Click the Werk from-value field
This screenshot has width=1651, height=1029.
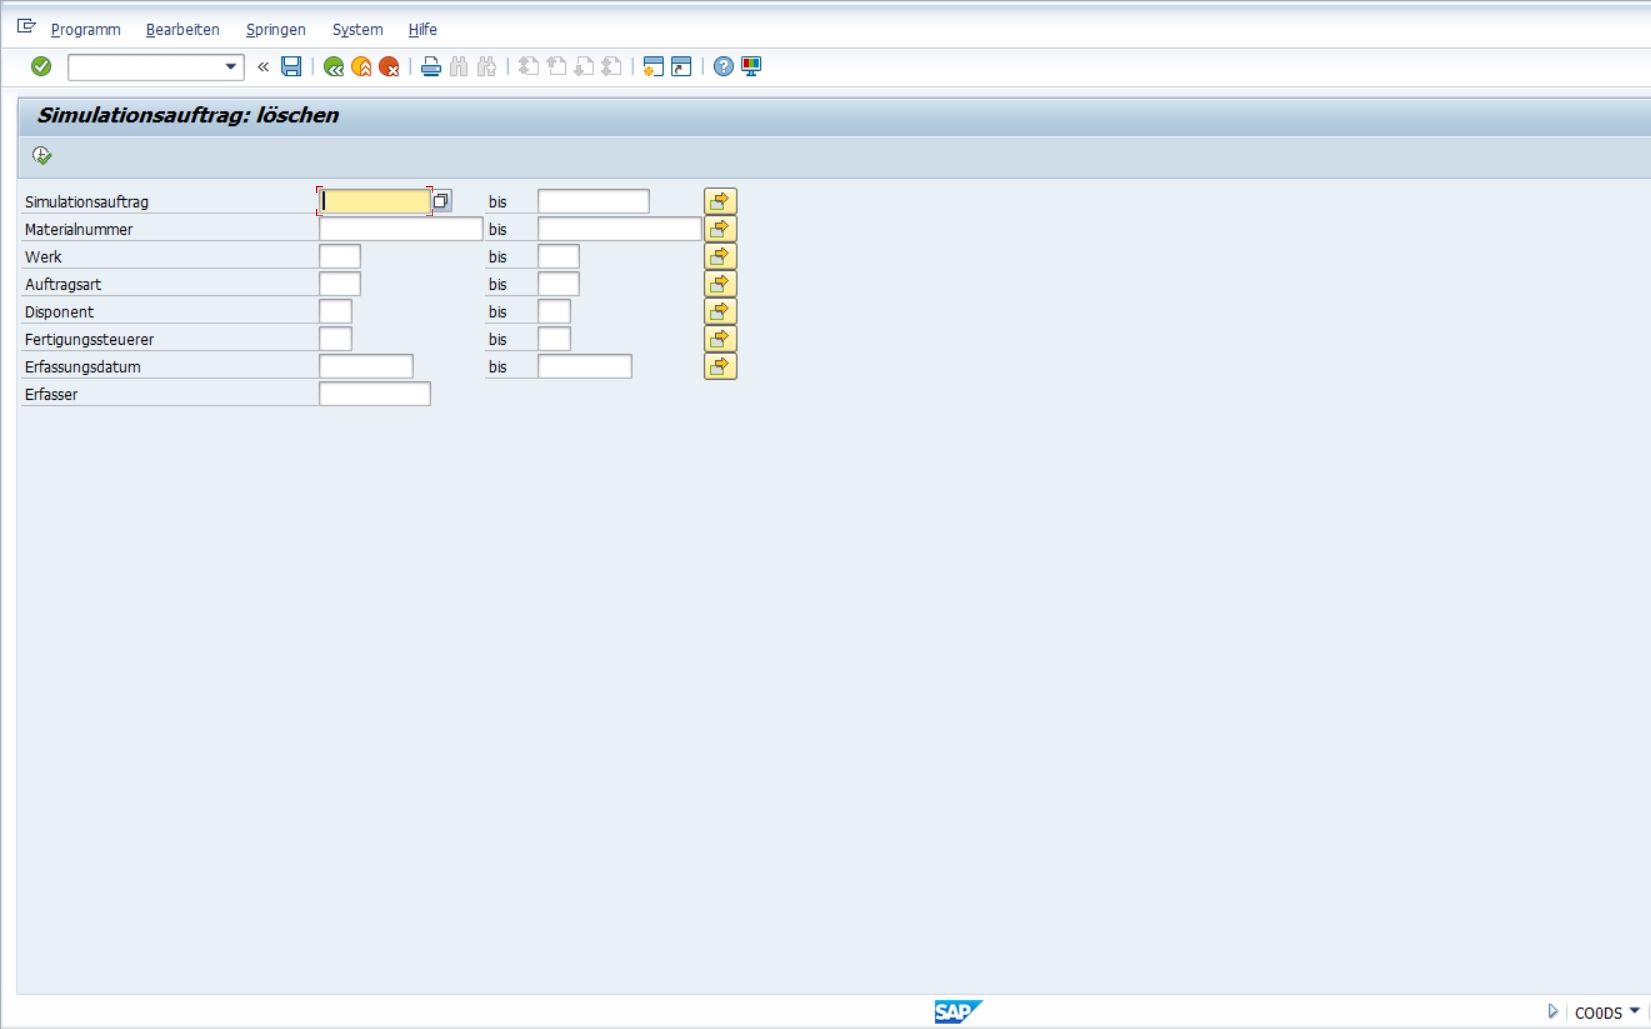pyautogui.click(x=340, y=256)
